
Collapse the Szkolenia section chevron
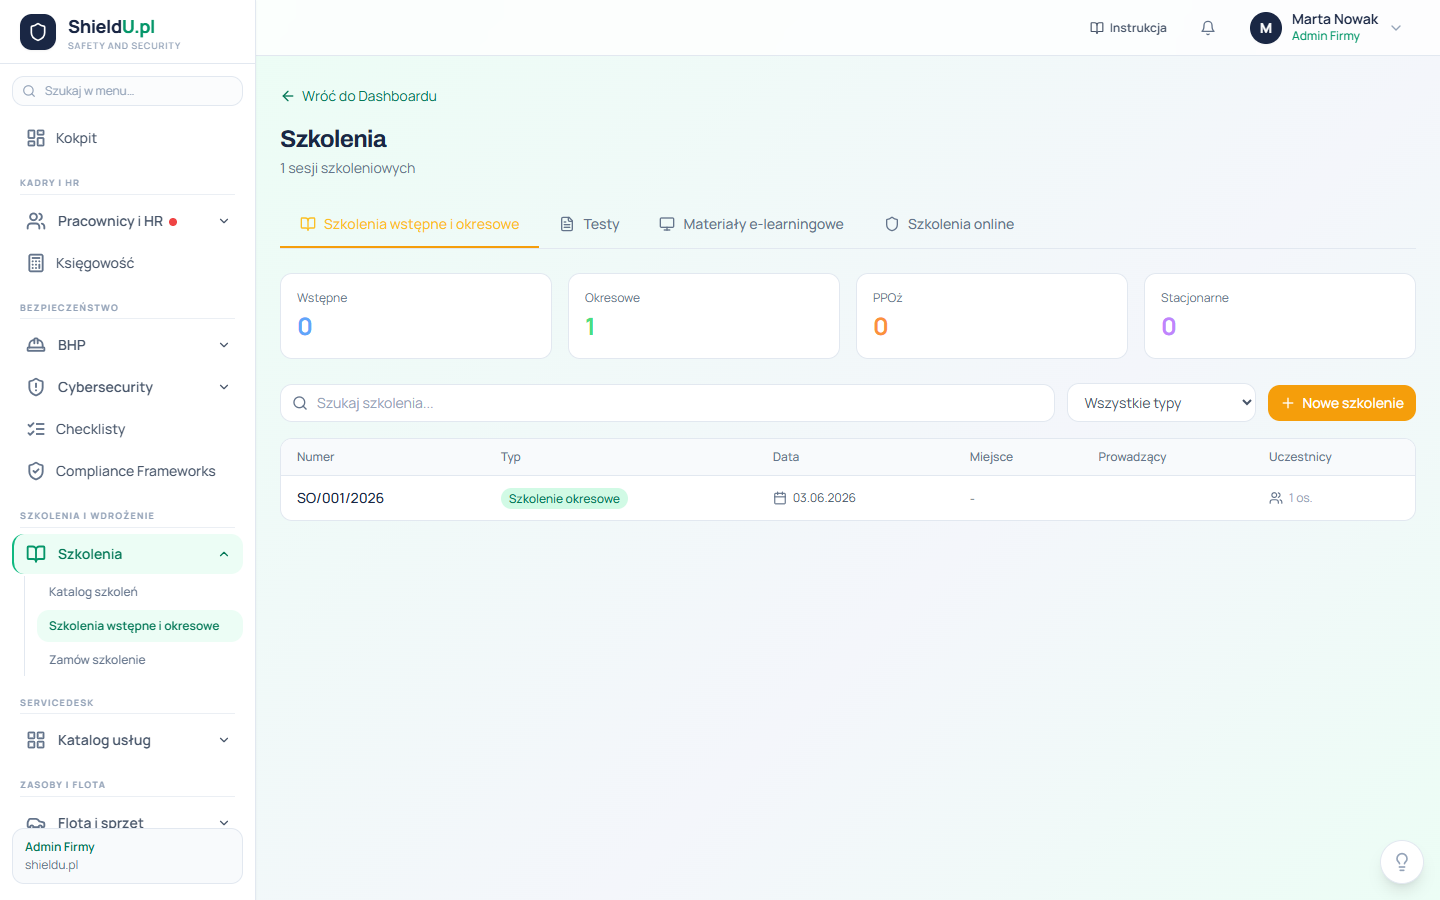coord(224,554)
